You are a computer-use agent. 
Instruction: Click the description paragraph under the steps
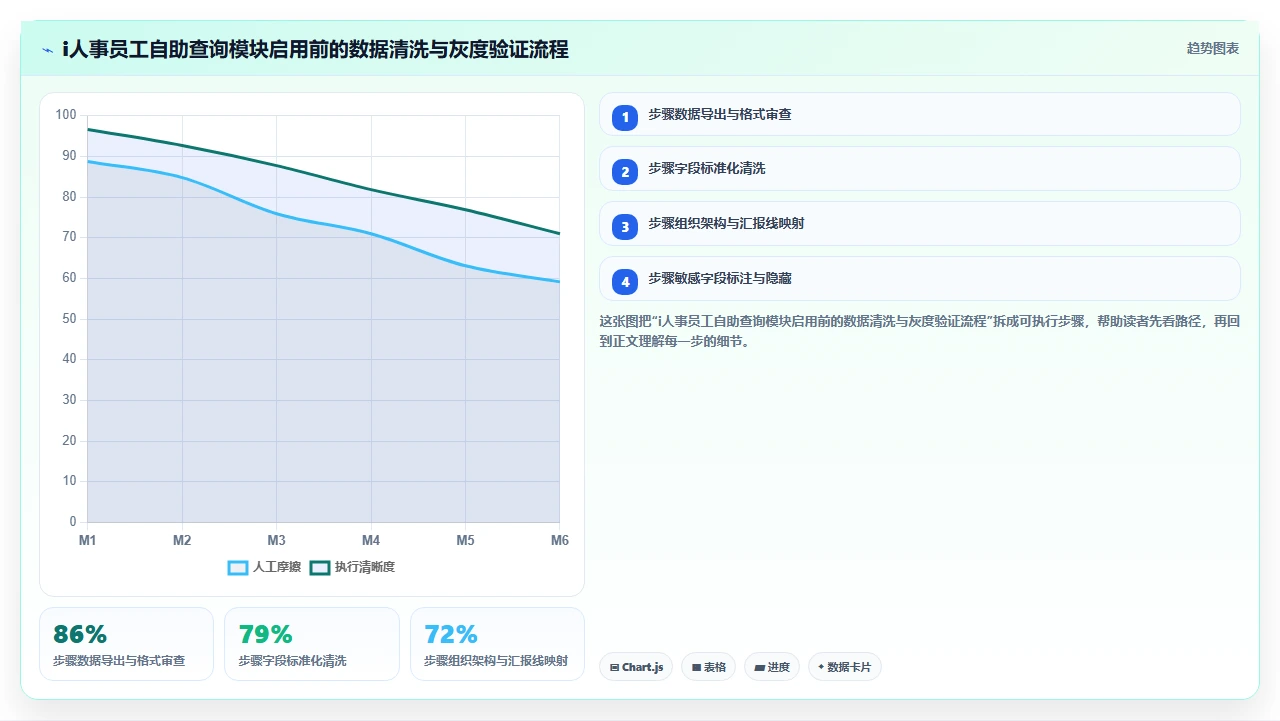pos(920,331)
